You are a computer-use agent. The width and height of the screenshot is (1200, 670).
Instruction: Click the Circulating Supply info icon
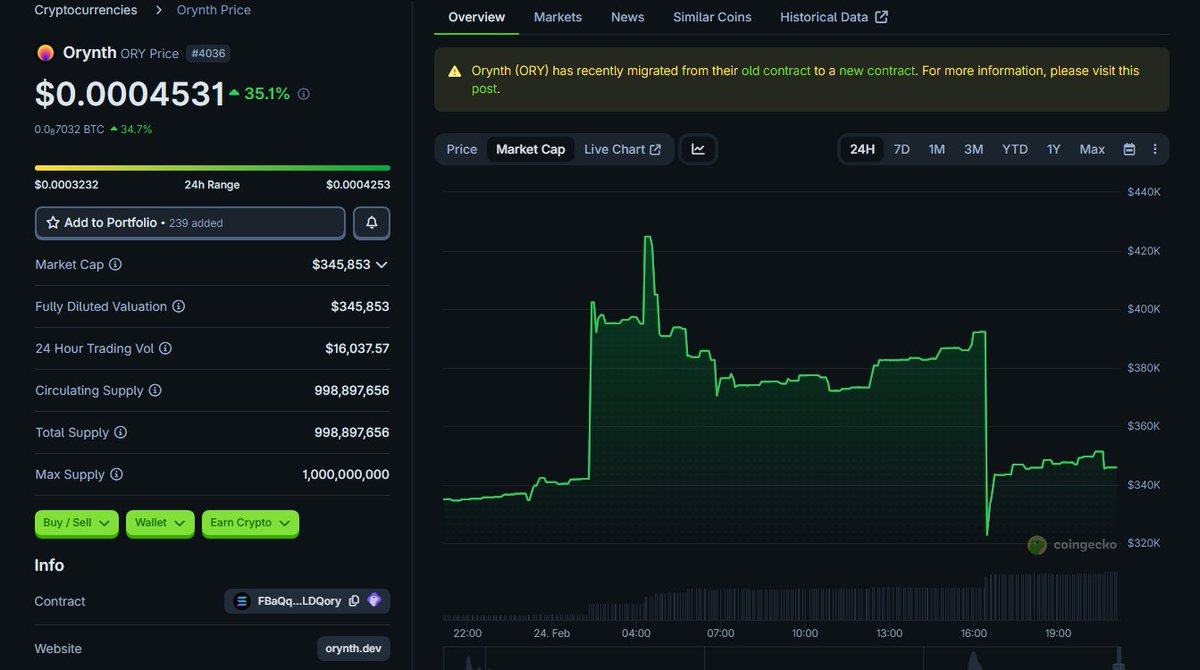pos(155,391)
